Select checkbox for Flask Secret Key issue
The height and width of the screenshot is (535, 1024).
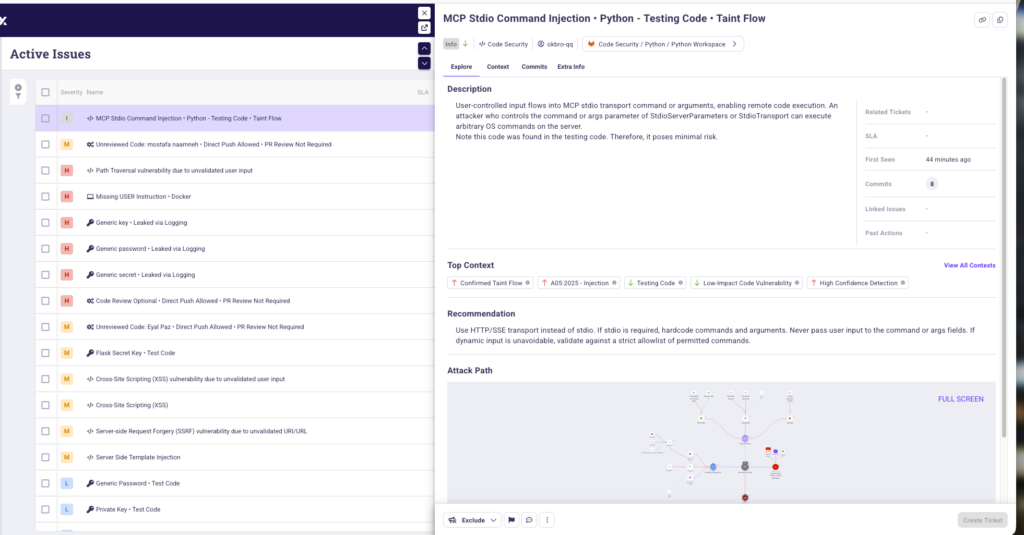click(45, 353)
